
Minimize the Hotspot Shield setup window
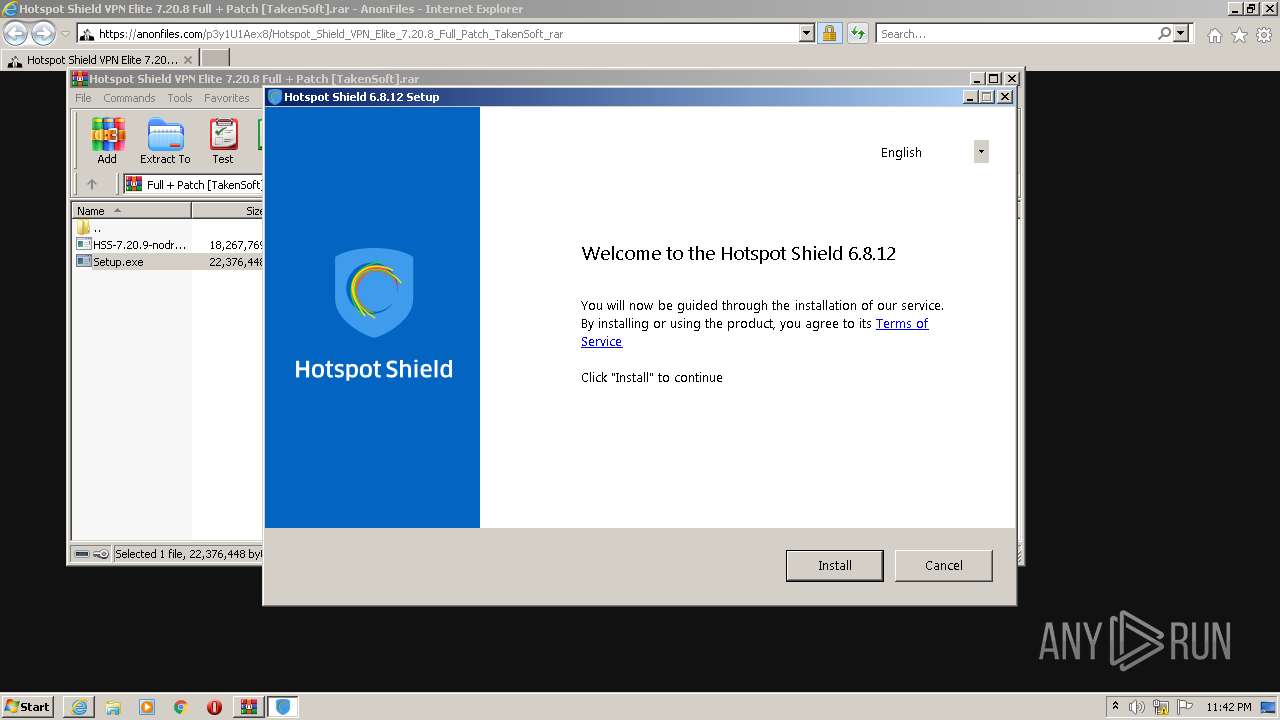click(970, 97)
